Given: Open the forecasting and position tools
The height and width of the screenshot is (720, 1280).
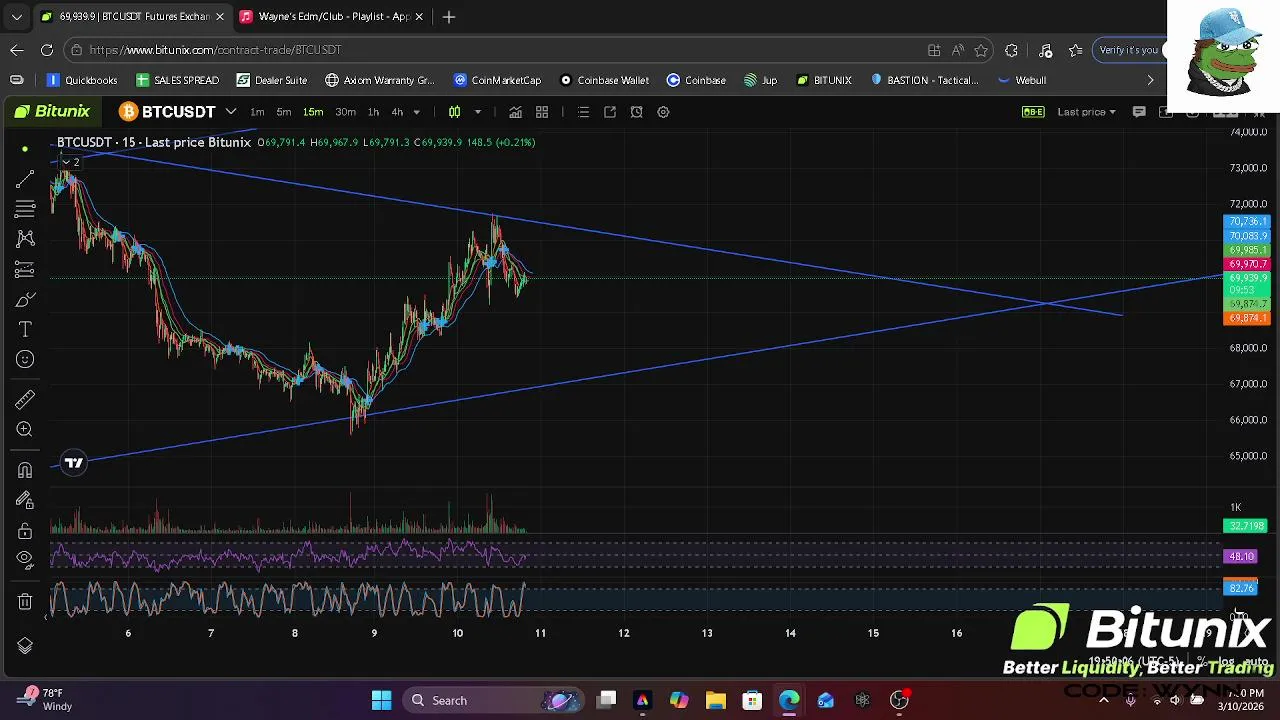Looking at the screenshot, I should tap(25, 269).
